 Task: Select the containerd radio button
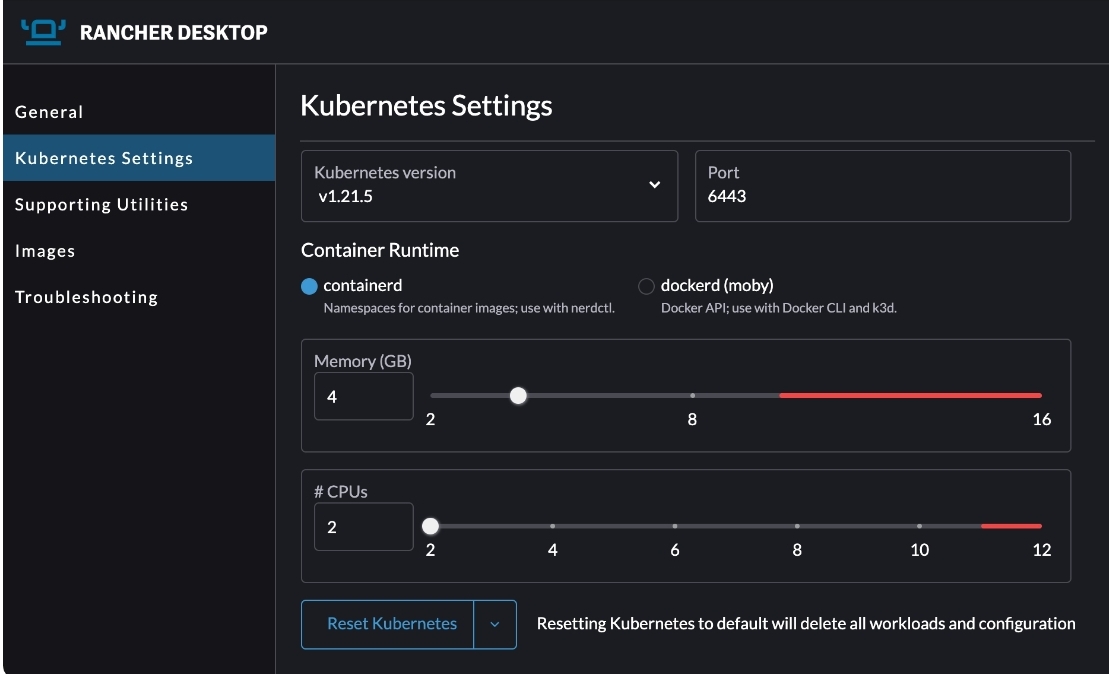pos(309,286)
